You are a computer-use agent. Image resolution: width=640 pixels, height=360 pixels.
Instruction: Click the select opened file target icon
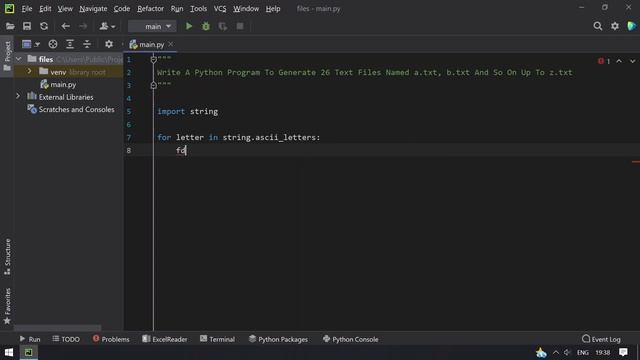coord(53,44)
